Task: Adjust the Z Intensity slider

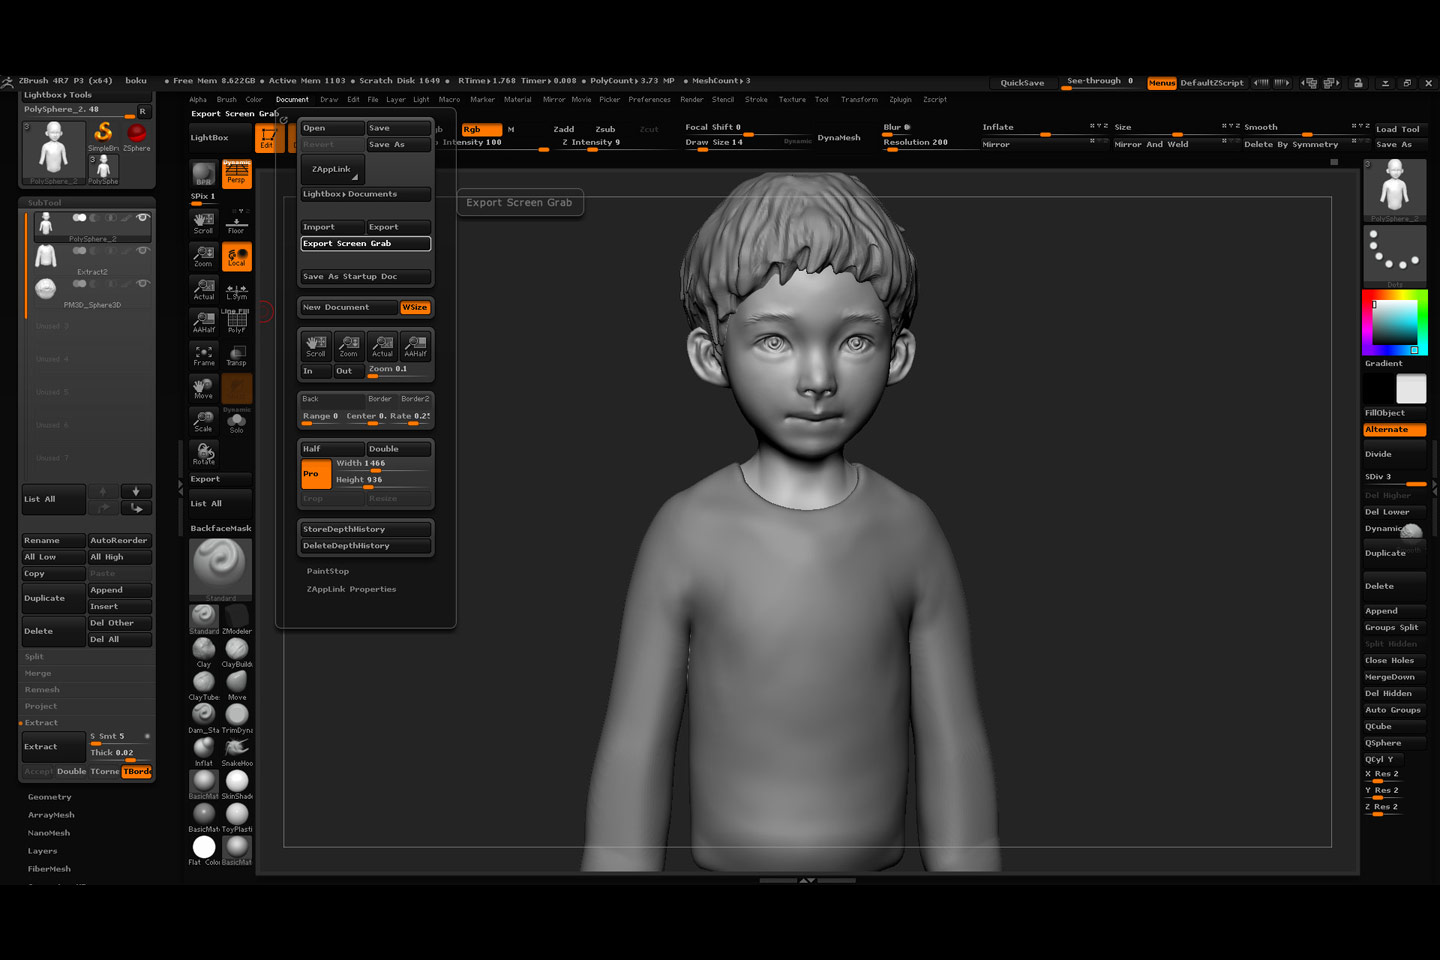Action: click(x=592, y=143)
